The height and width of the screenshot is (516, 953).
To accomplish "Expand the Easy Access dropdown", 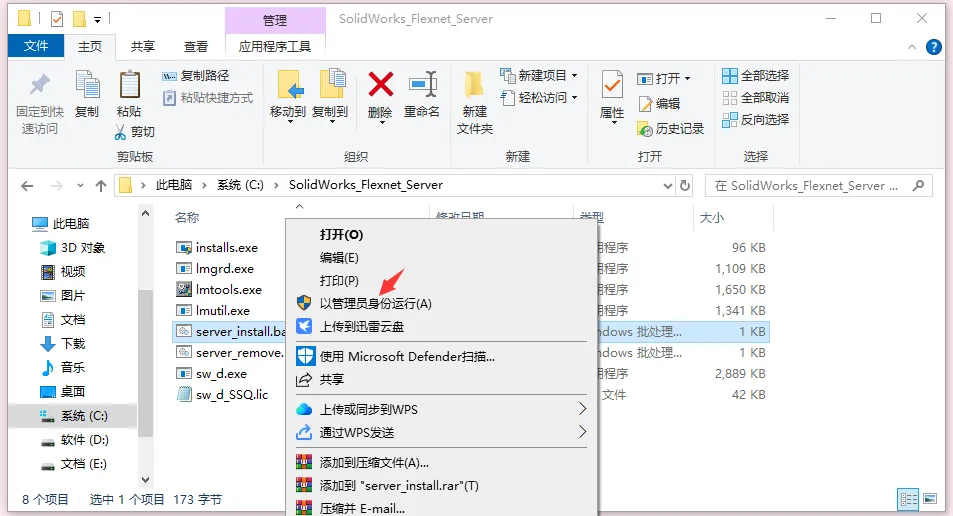I will point(574,97).
